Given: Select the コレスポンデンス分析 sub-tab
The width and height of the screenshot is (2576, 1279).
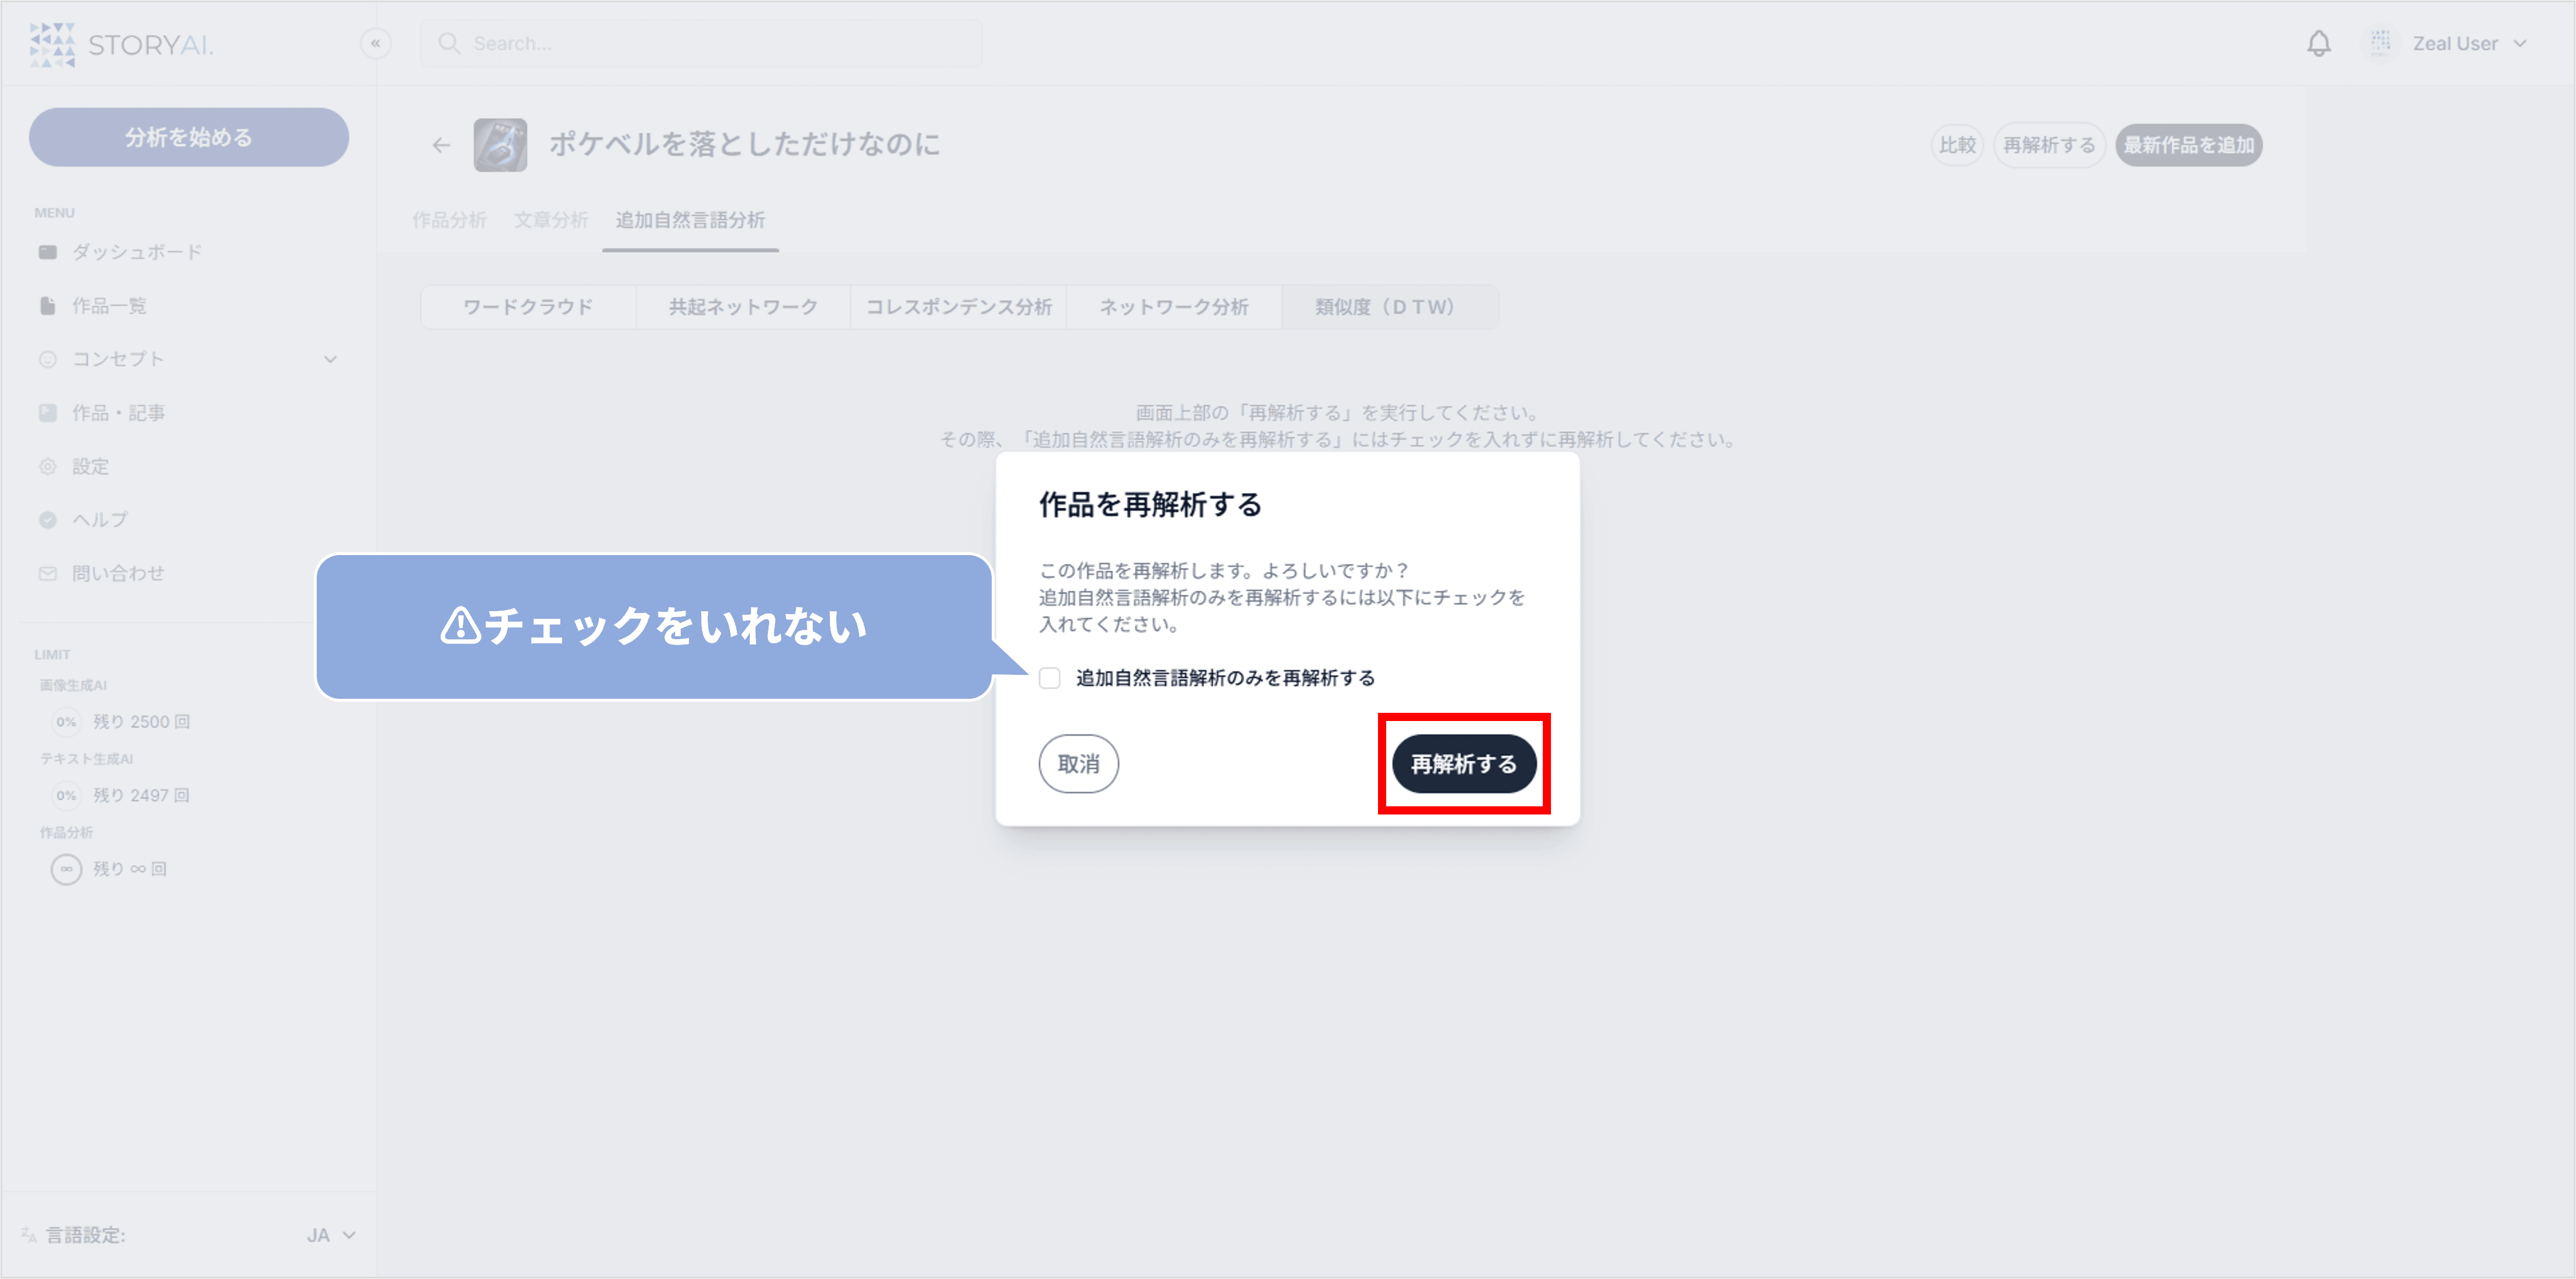Looking at the screenshot, I should [958, 307].
